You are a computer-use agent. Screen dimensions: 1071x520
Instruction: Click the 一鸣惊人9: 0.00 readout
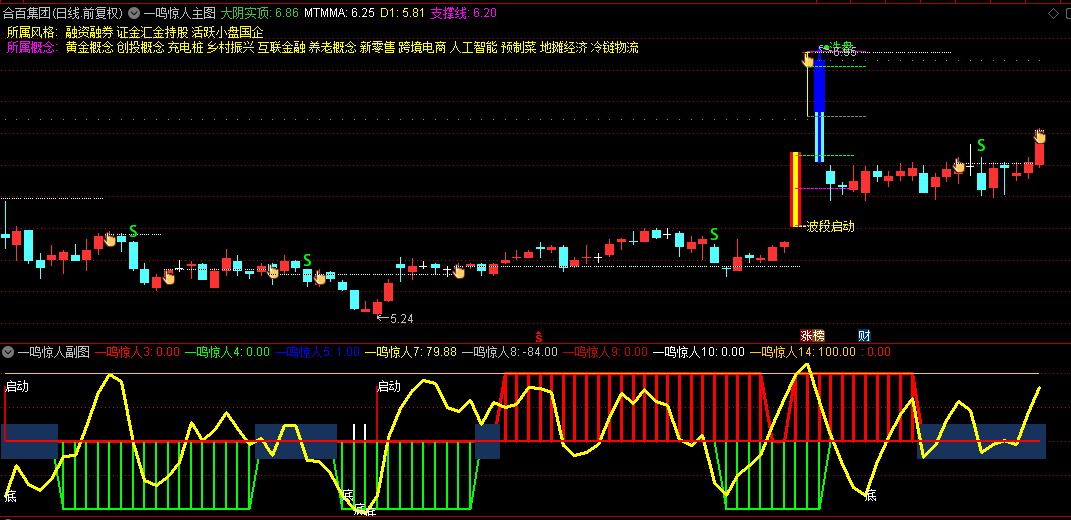(605, 353)
